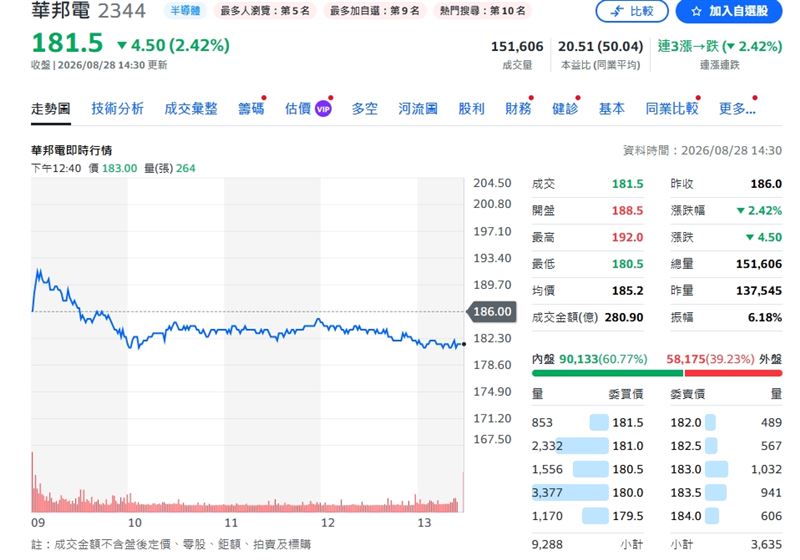This screenshot has width=800, height=560.
Task: Click ask volume 1,032
Action: coord(766,469)
